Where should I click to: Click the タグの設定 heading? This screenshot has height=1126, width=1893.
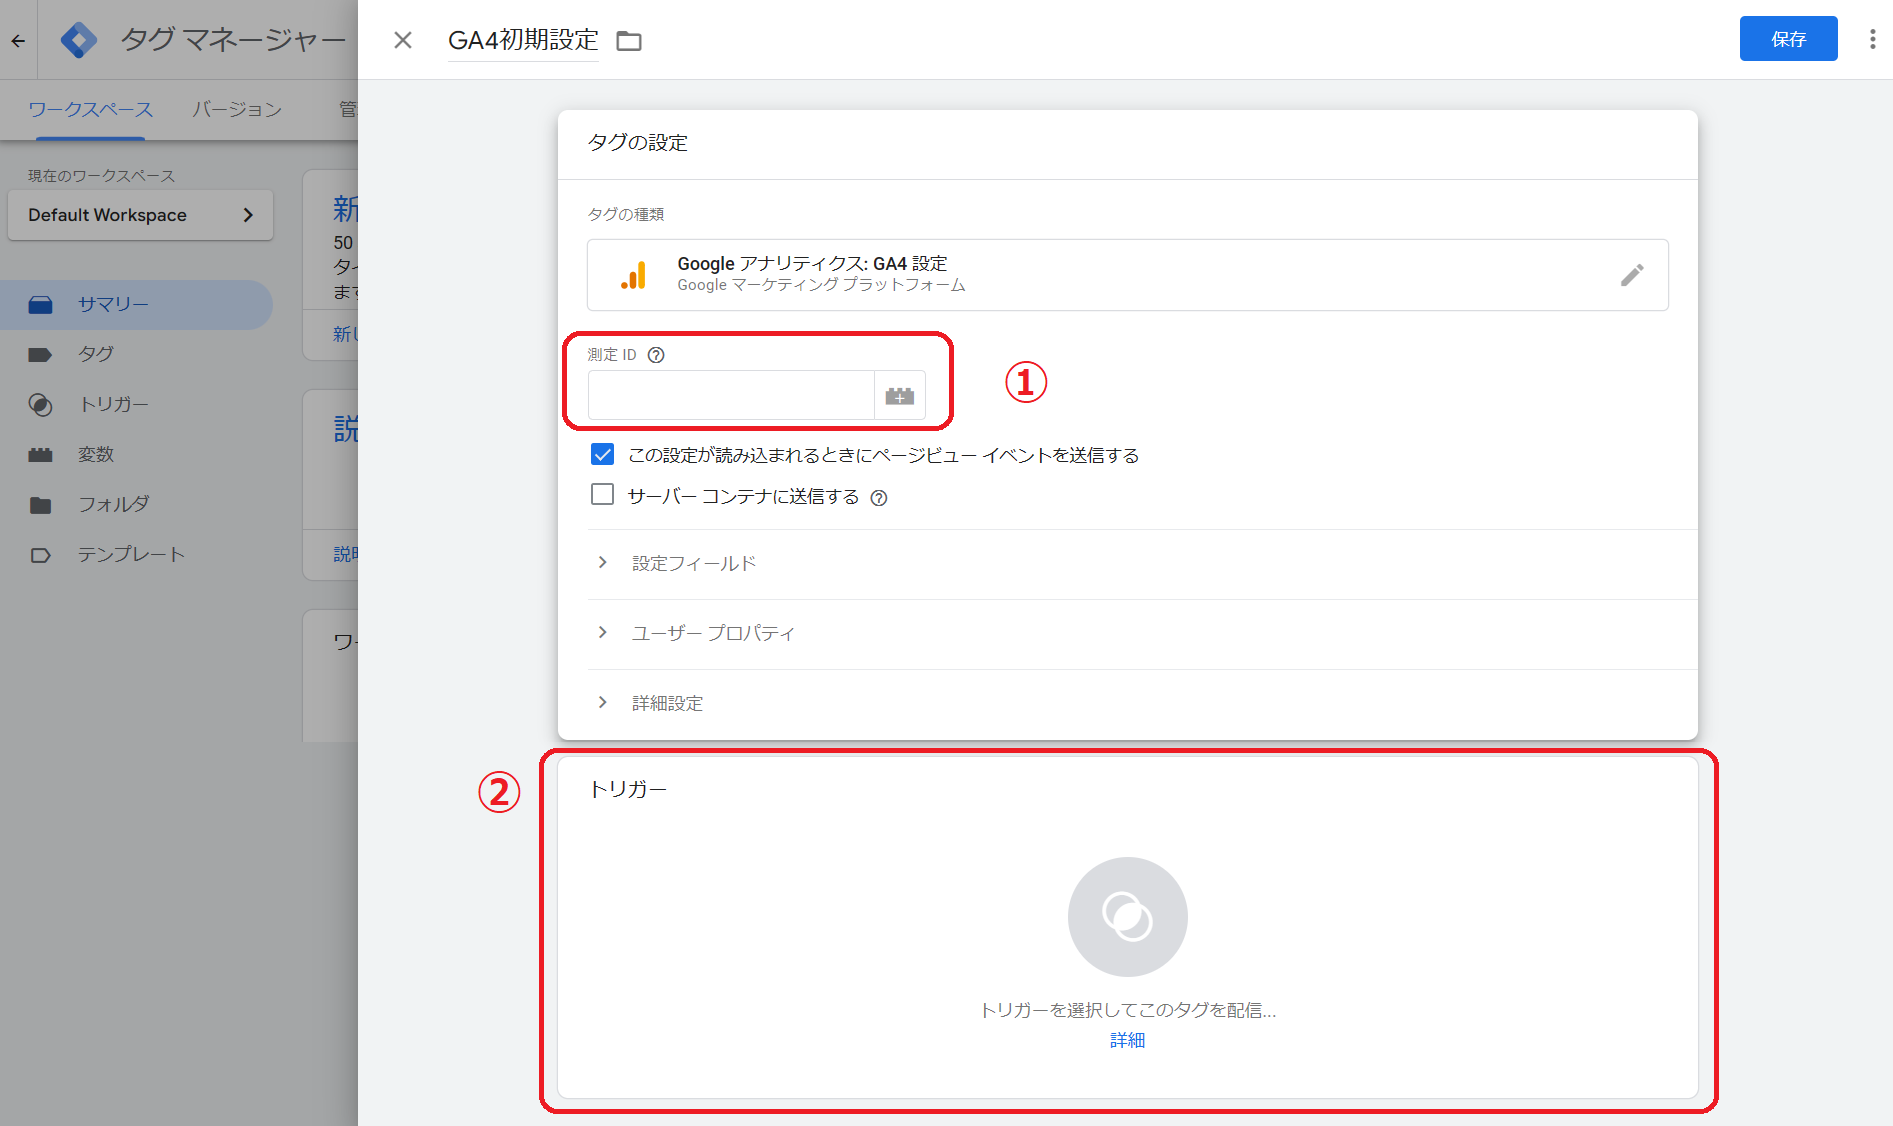[638, 143]
